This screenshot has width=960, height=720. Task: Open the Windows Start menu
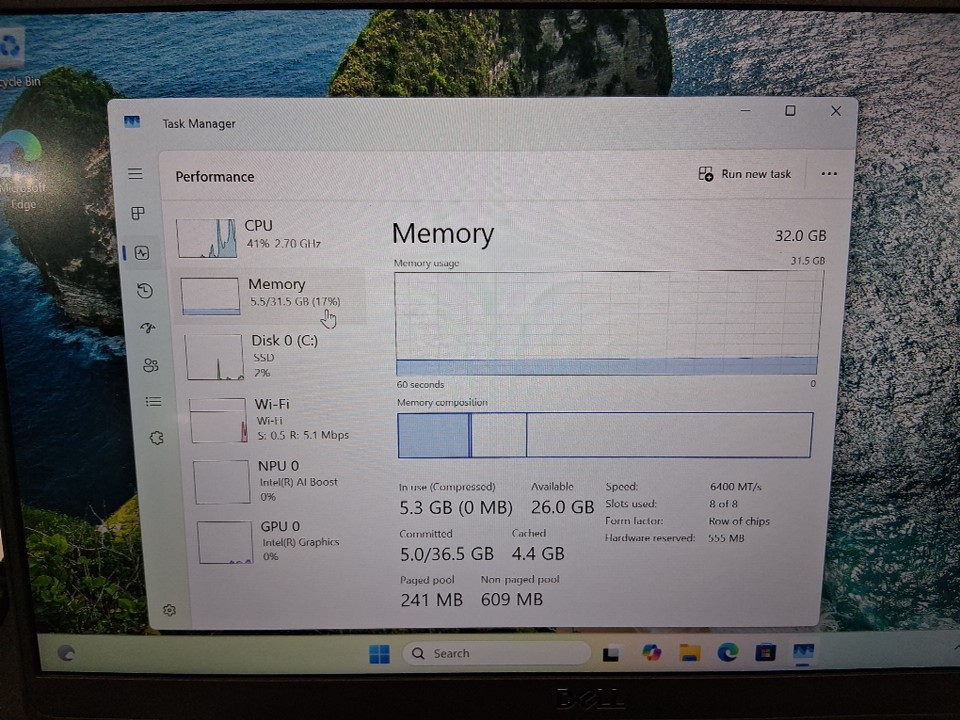tap(379, 654)
